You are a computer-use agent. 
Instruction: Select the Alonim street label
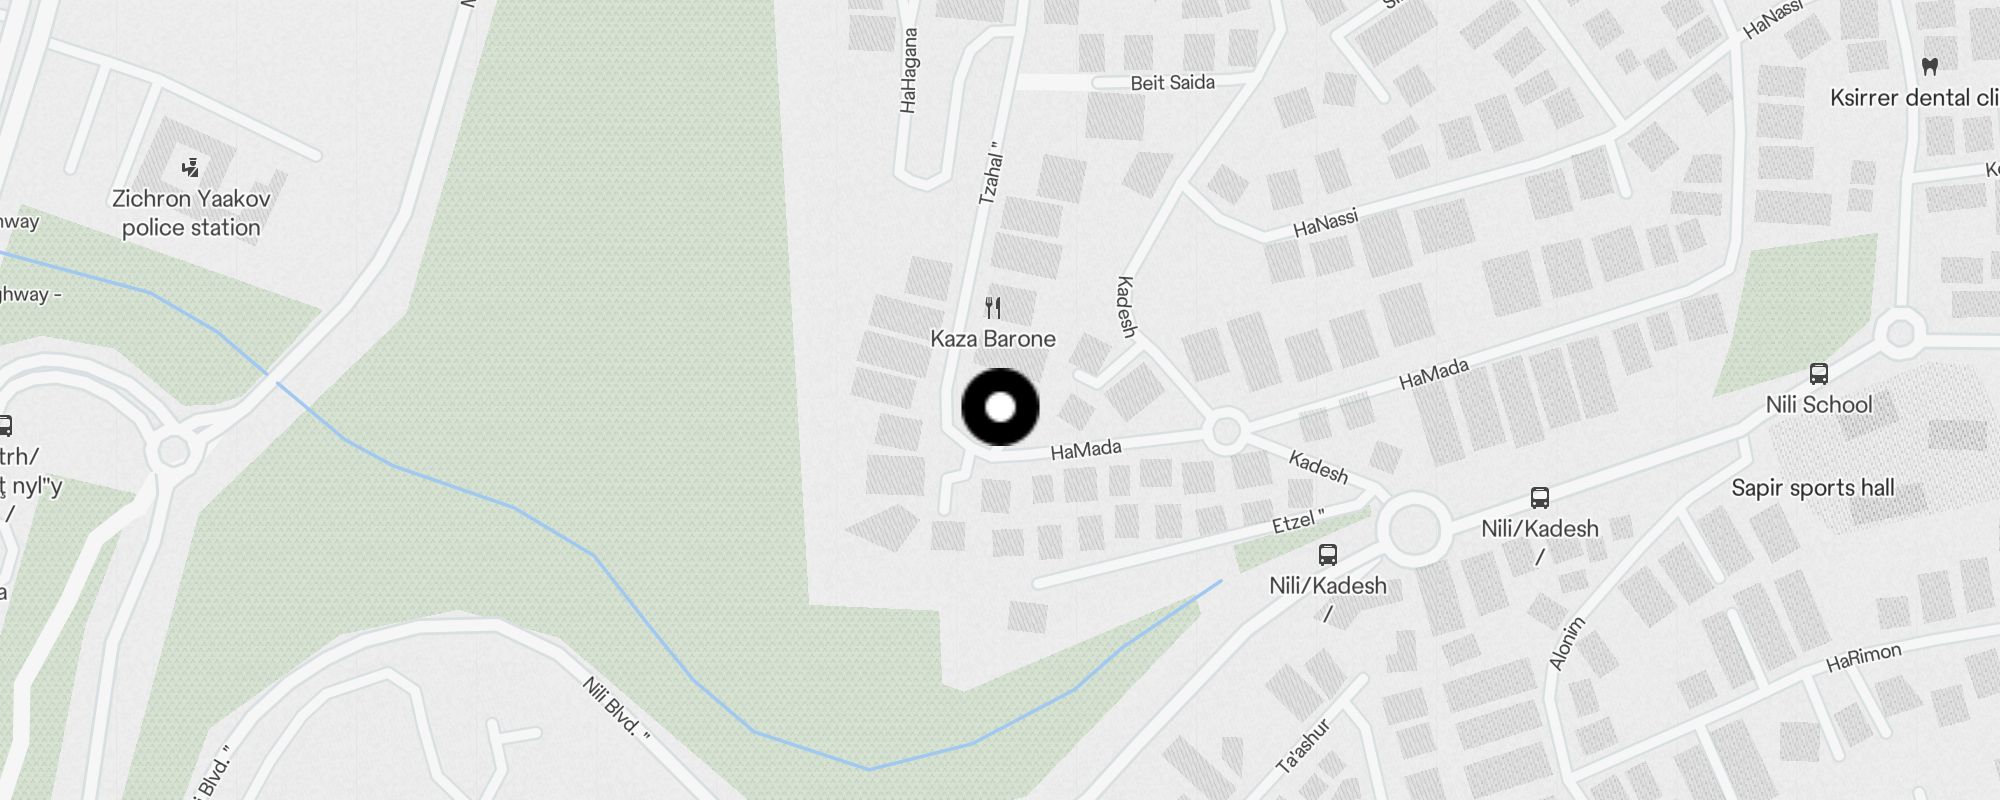point(1567,643)
